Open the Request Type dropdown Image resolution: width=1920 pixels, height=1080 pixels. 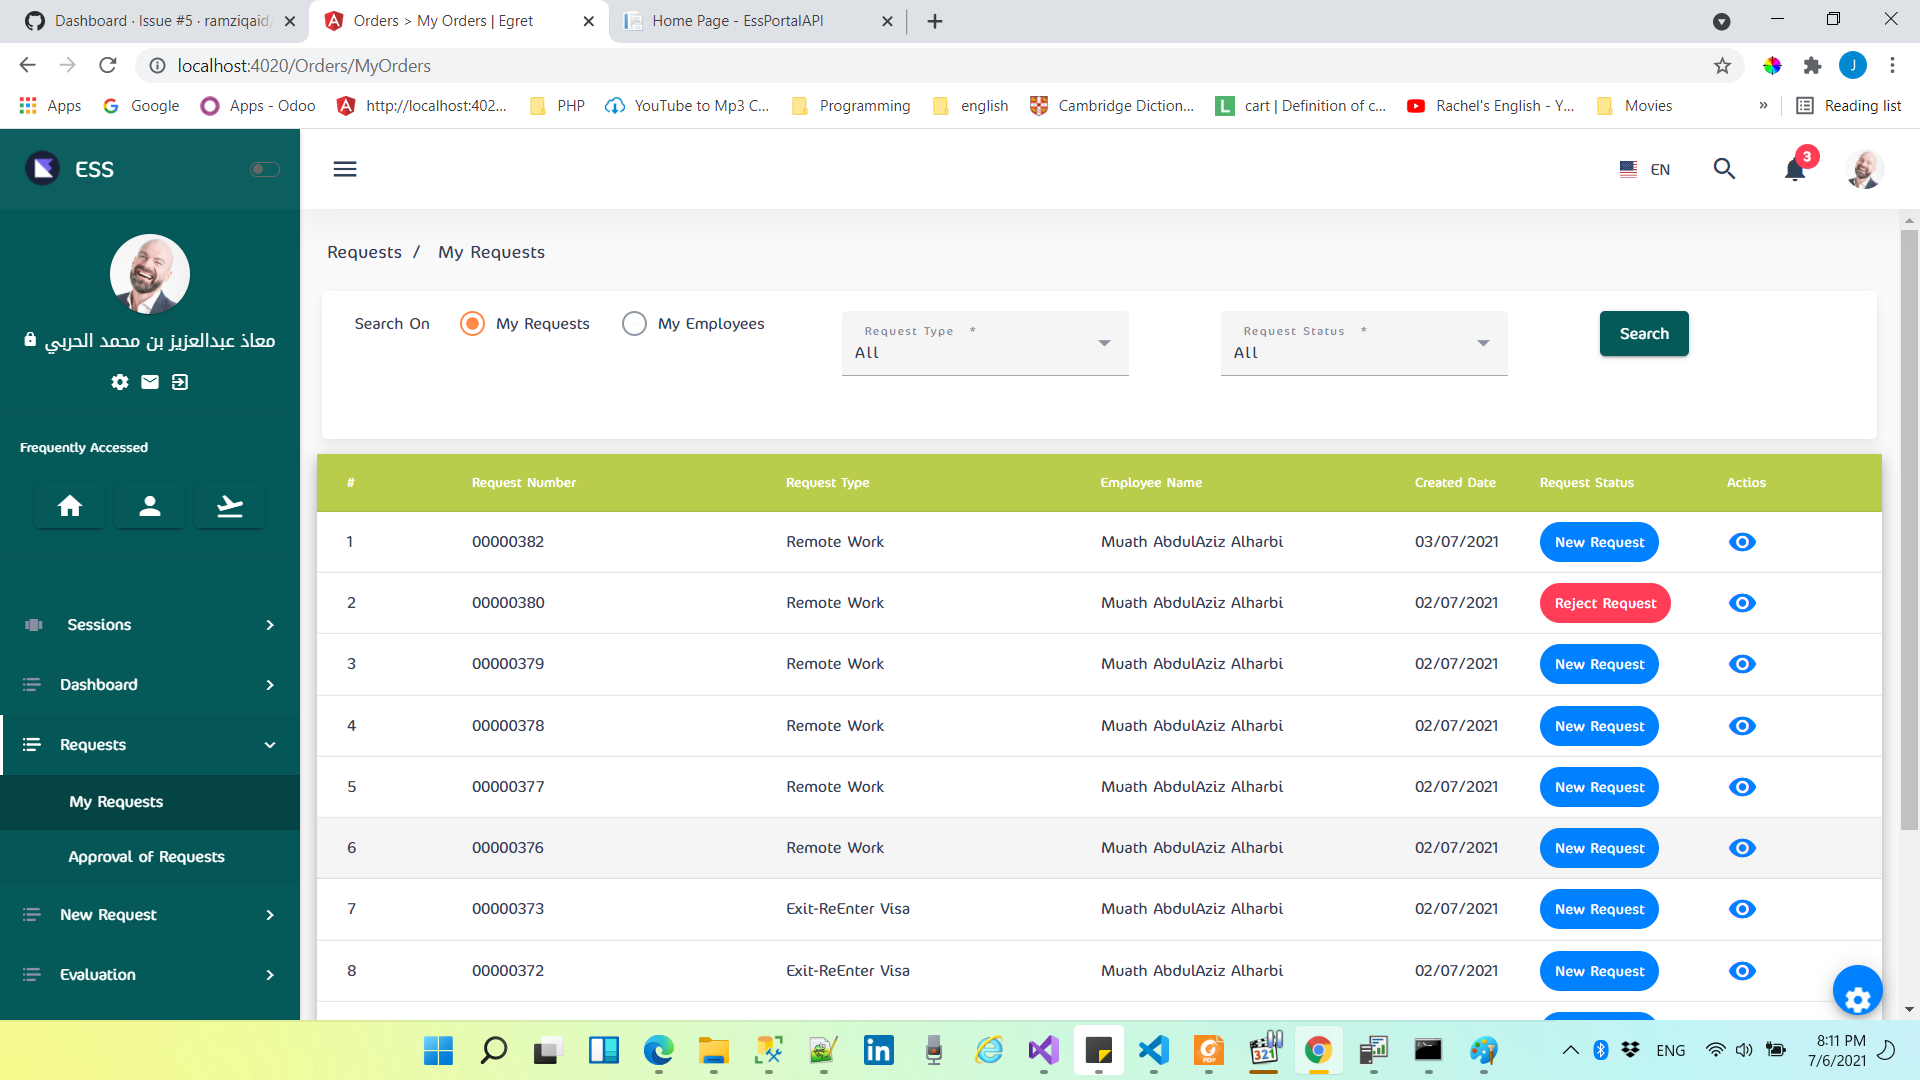click(985, 343)
